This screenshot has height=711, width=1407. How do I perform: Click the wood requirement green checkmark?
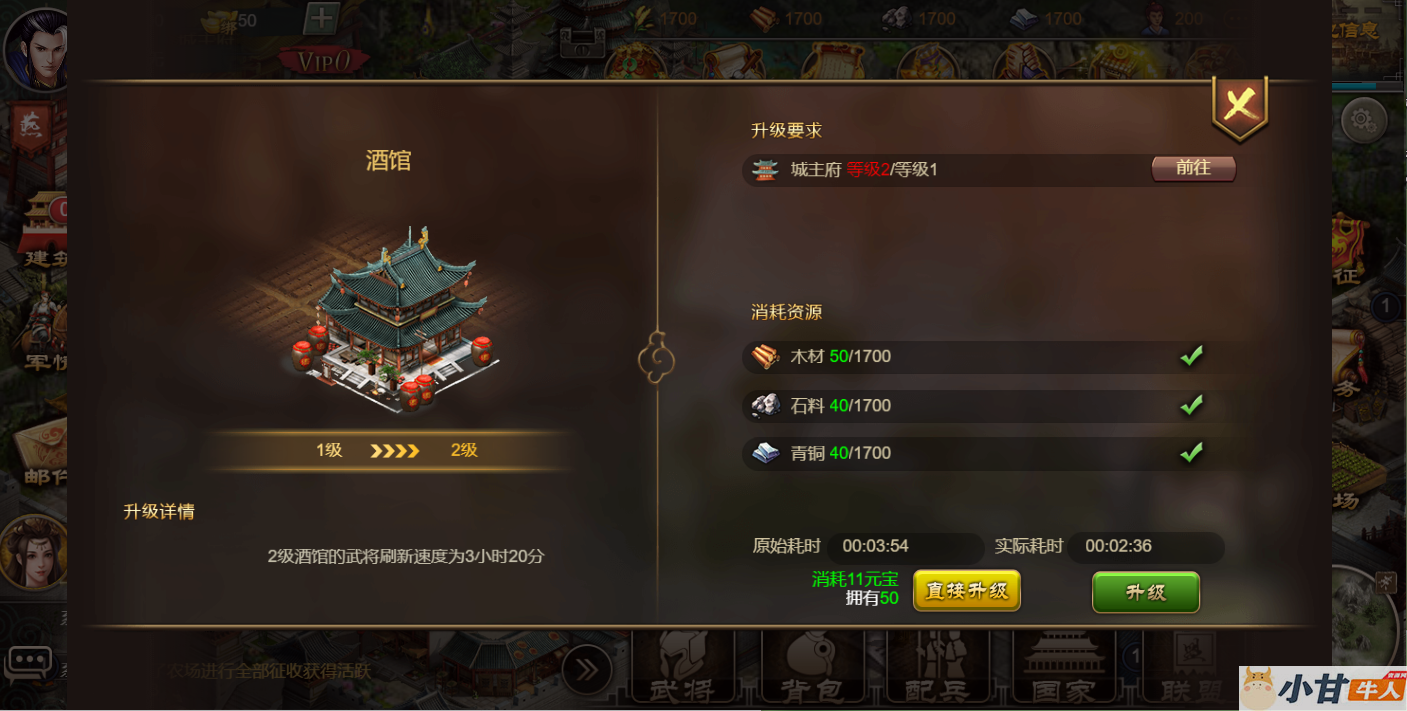(x=1191, y=355)
